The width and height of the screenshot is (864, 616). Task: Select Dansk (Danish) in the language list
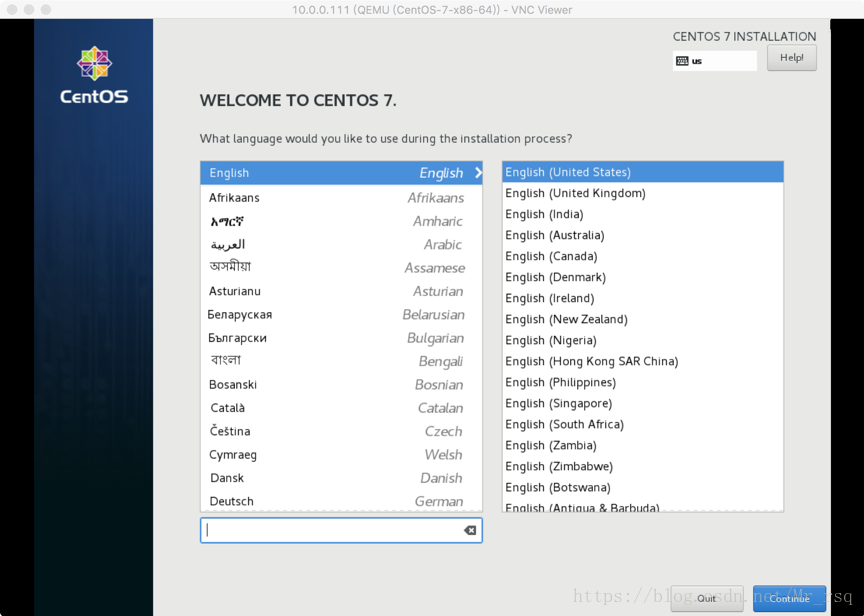pyautogui.click(x=341, y=478)
